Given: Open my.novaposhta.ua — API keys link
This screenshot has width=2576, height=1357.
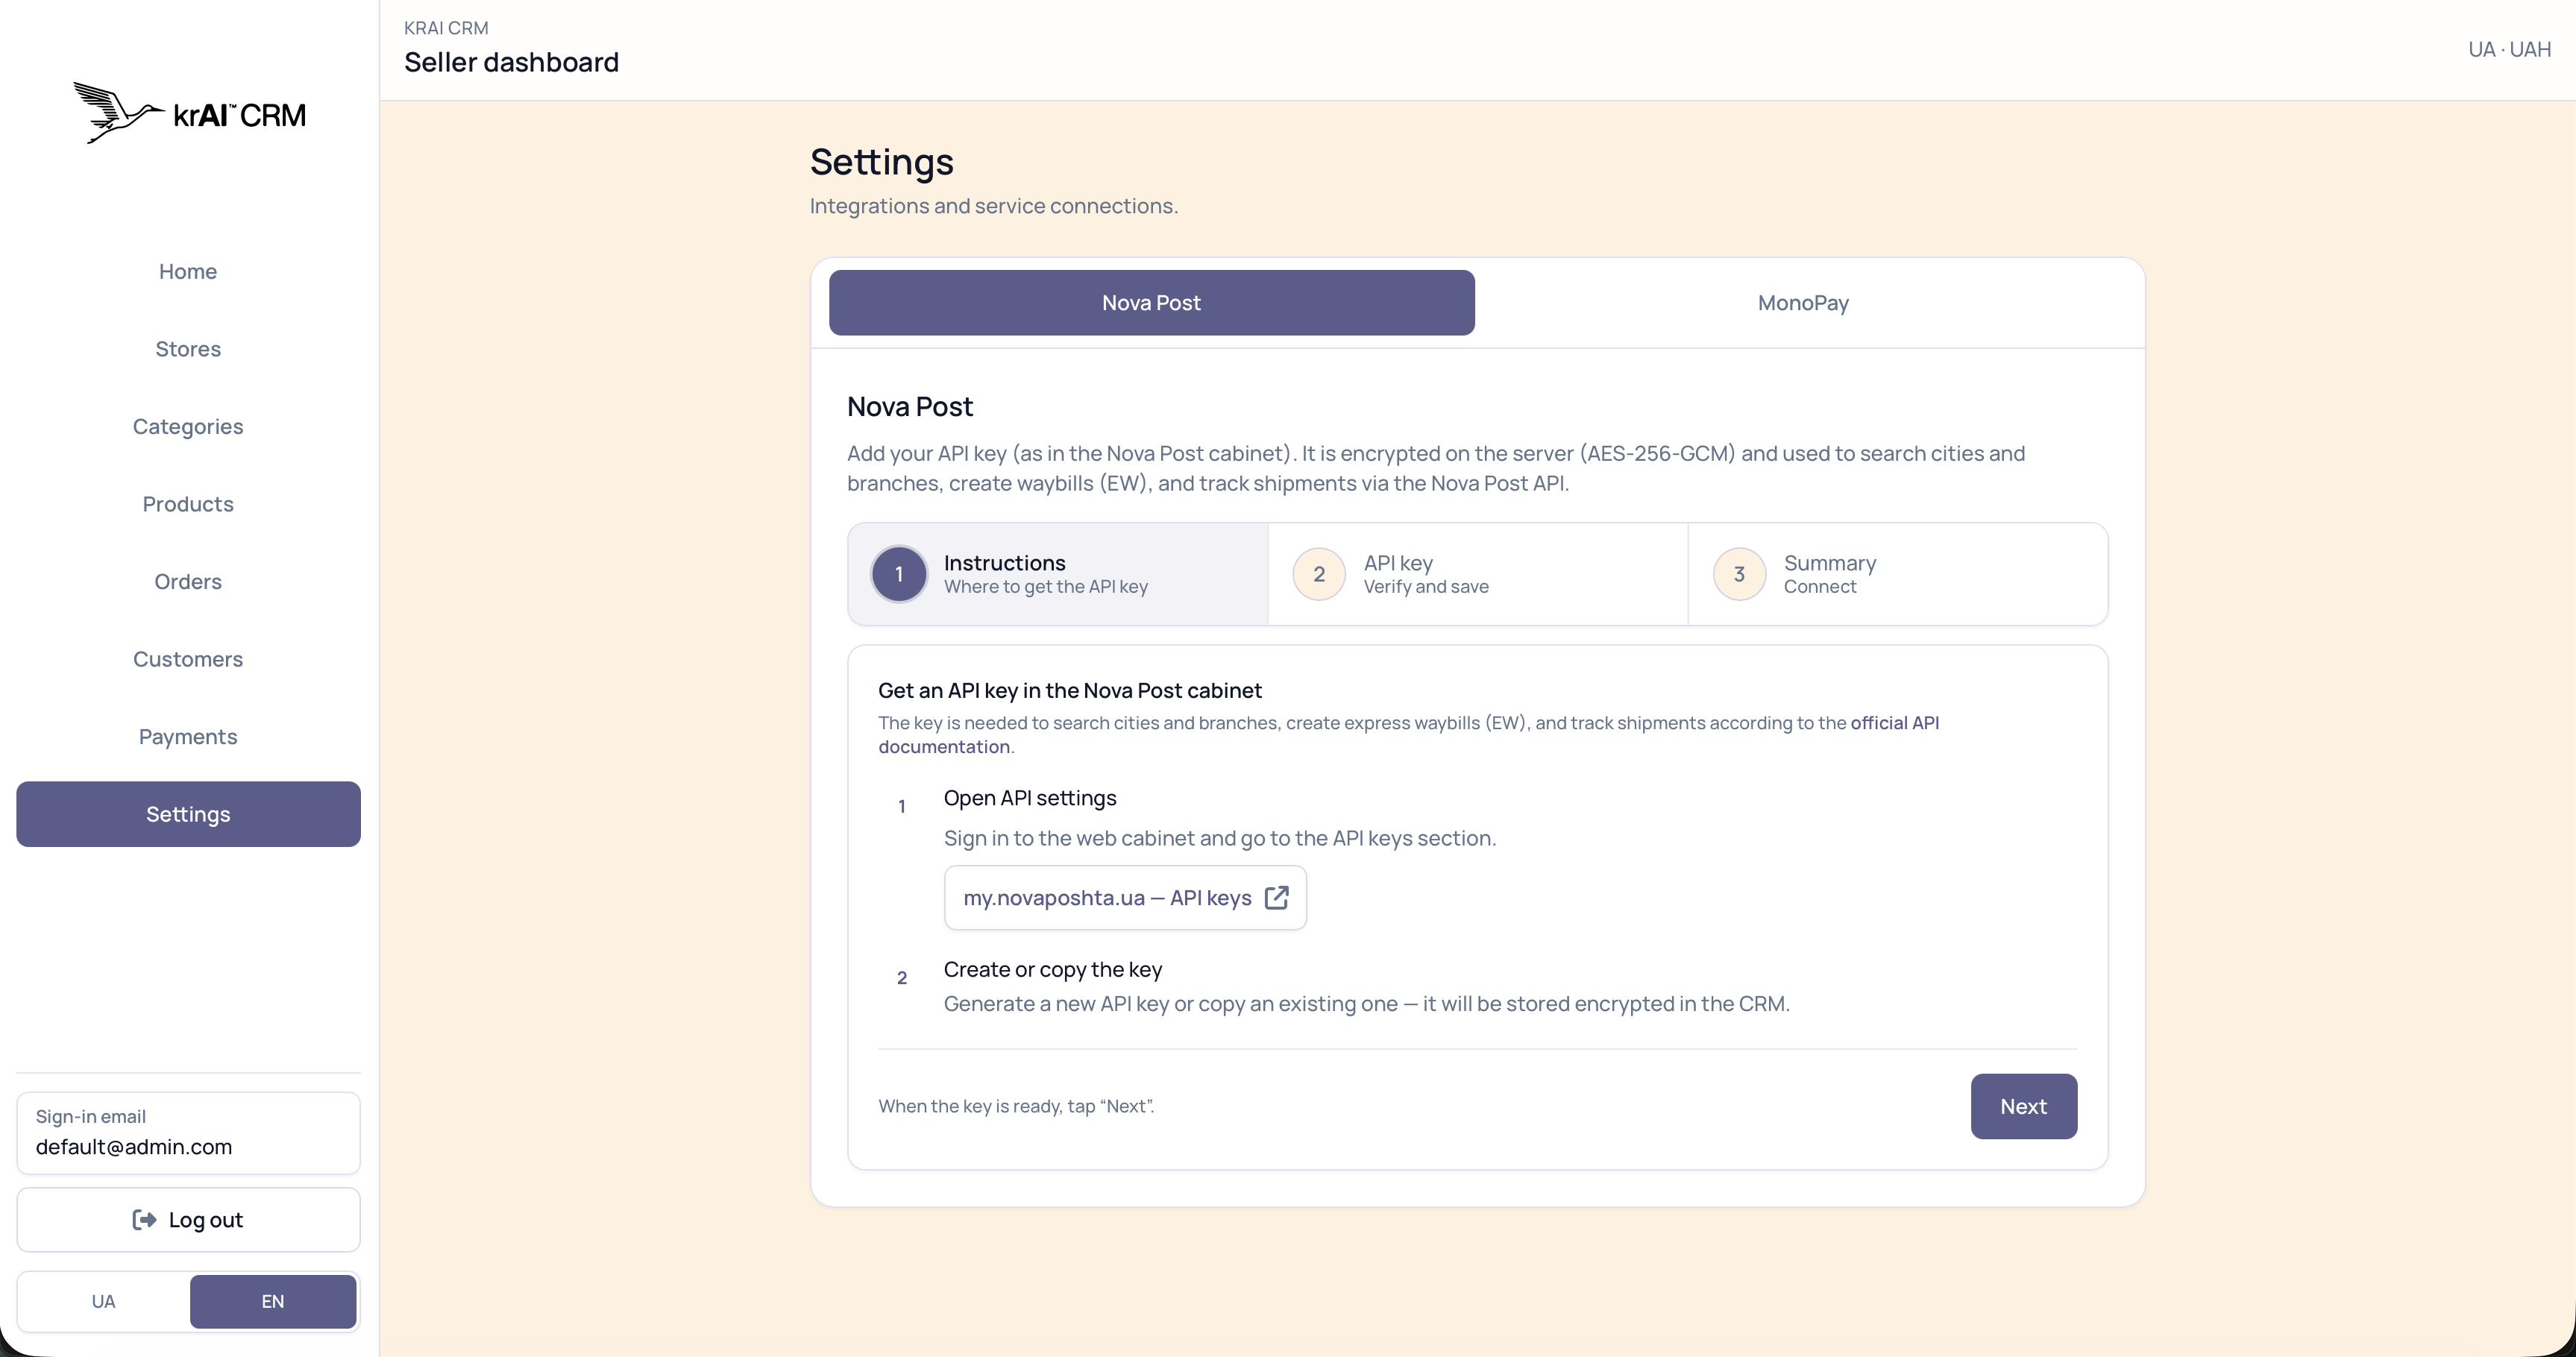Looking at the screenshot, I should pyautogui.click(x=1125, y=898).
